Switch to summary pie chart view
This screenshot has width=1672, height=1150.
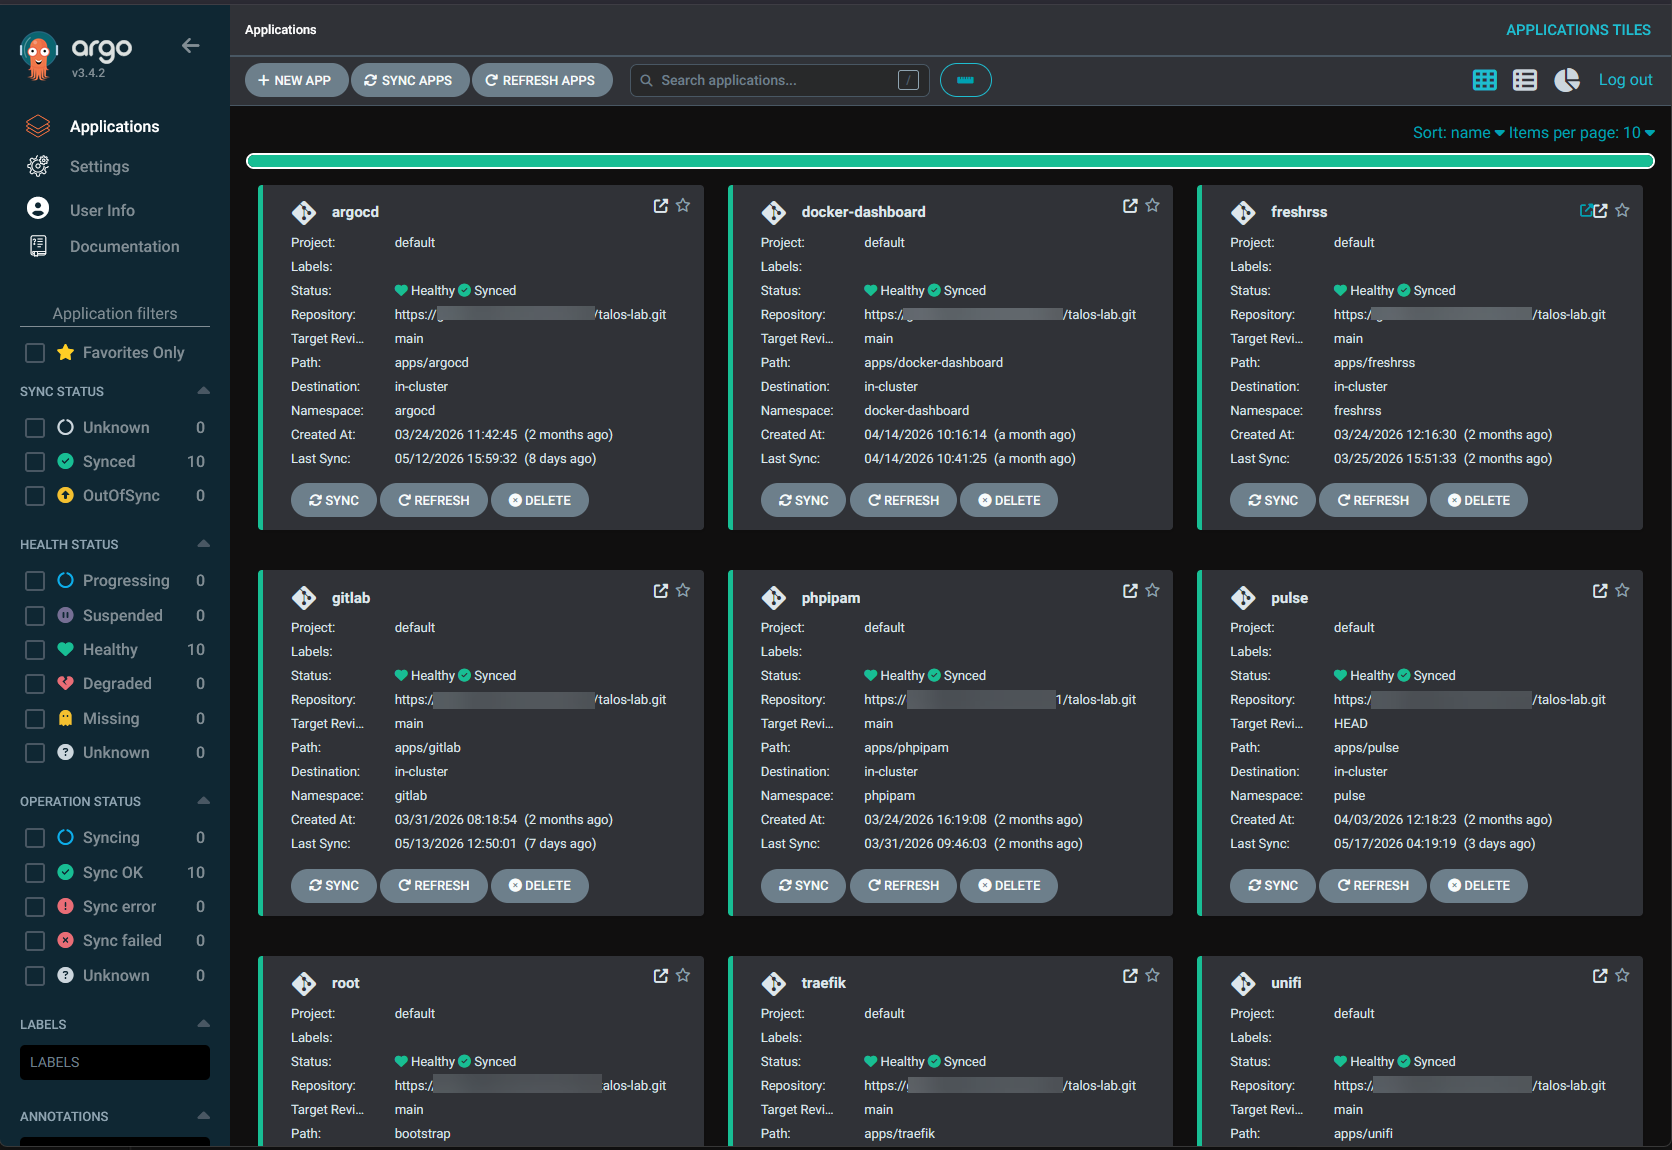[1567, 80]
